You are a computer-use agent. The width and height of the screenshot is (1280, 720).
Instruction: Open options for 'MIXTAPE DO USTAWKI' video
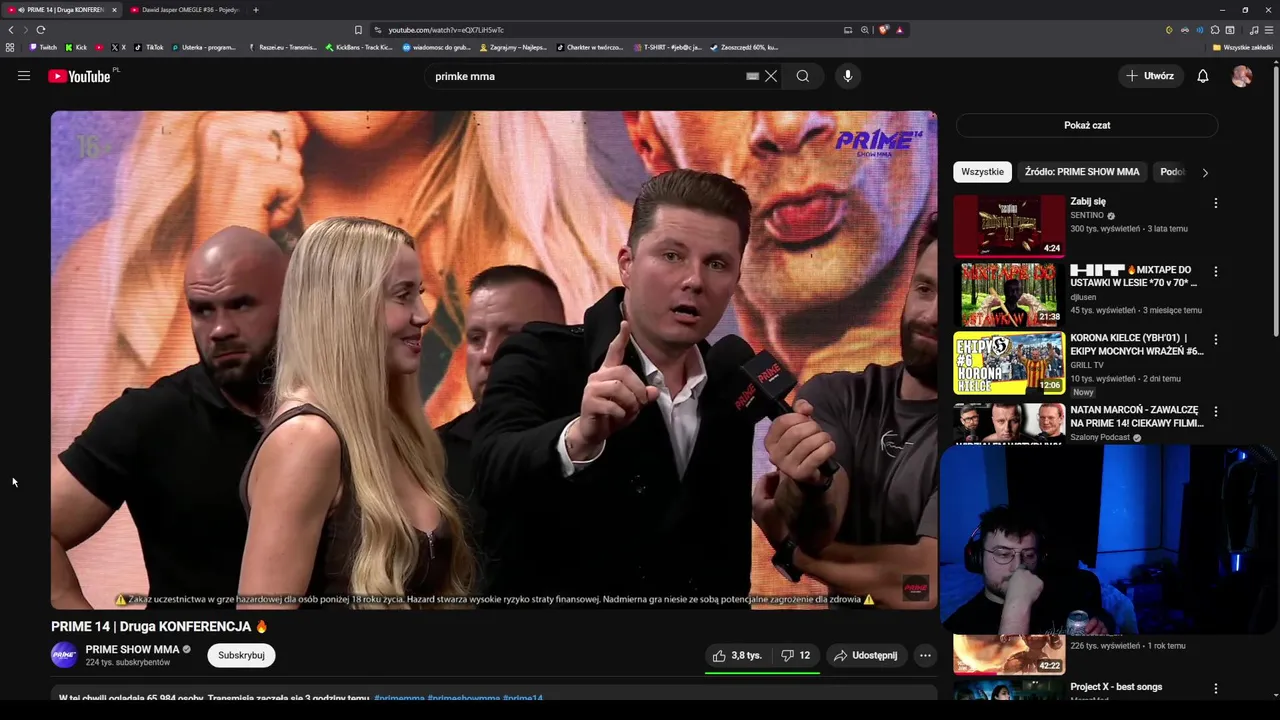pyautogui.click(x=1216, y=271)
